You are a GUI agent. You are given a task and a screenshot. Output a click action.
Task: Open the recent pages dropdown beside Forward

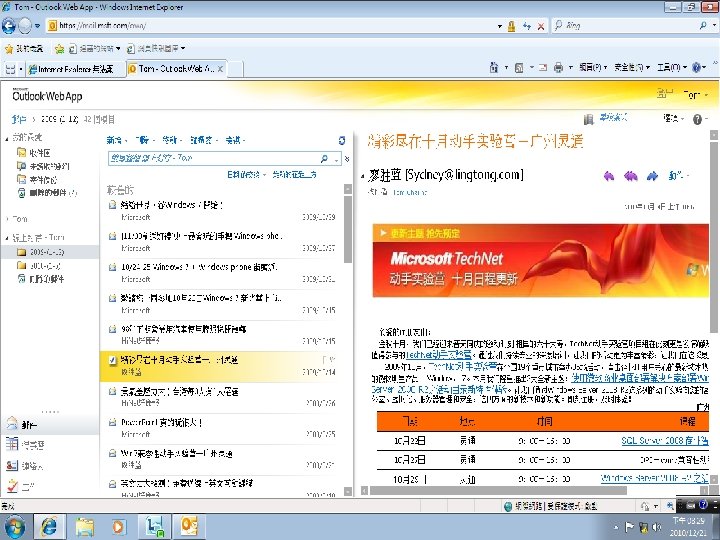pyautogui.click(x=38, y=26)
